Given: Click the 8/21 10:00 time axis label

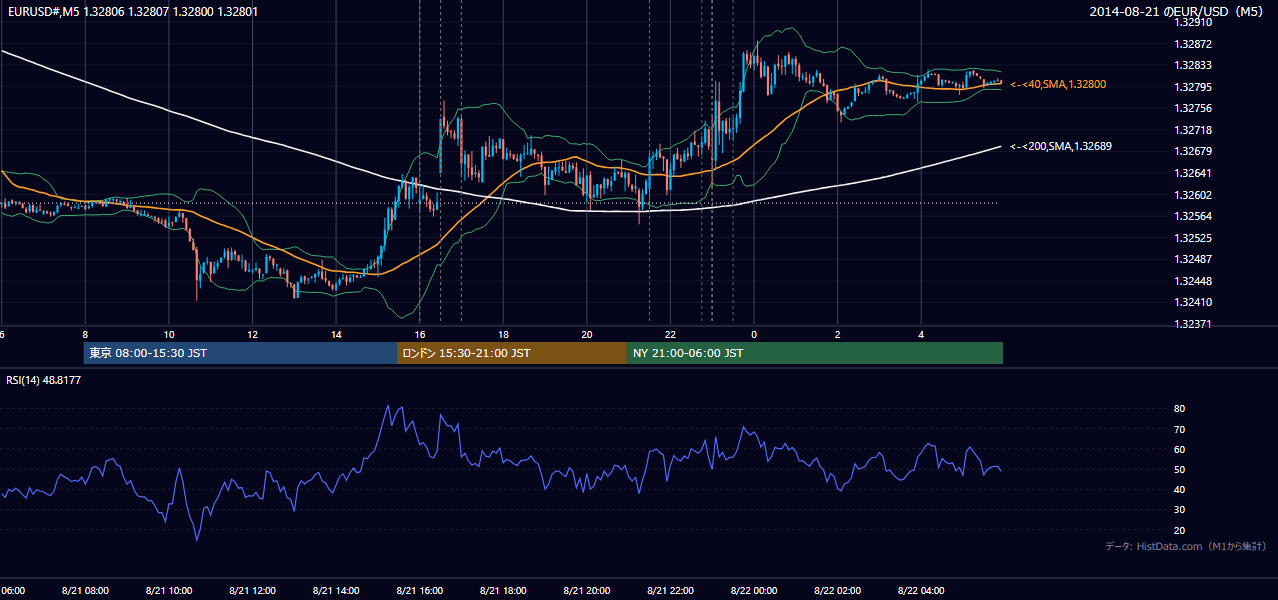Looking at the screenshot, I should coord(168,590).
